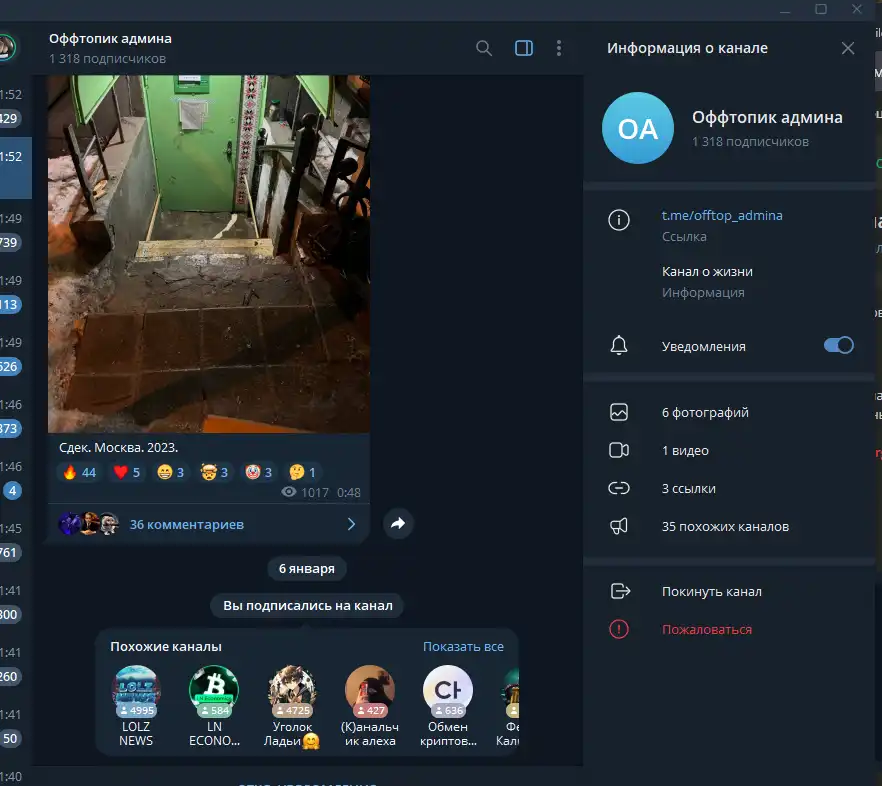This screenshot has width=882, height=786.
Task: Click the Канал о жизни description
Action: 707,272
